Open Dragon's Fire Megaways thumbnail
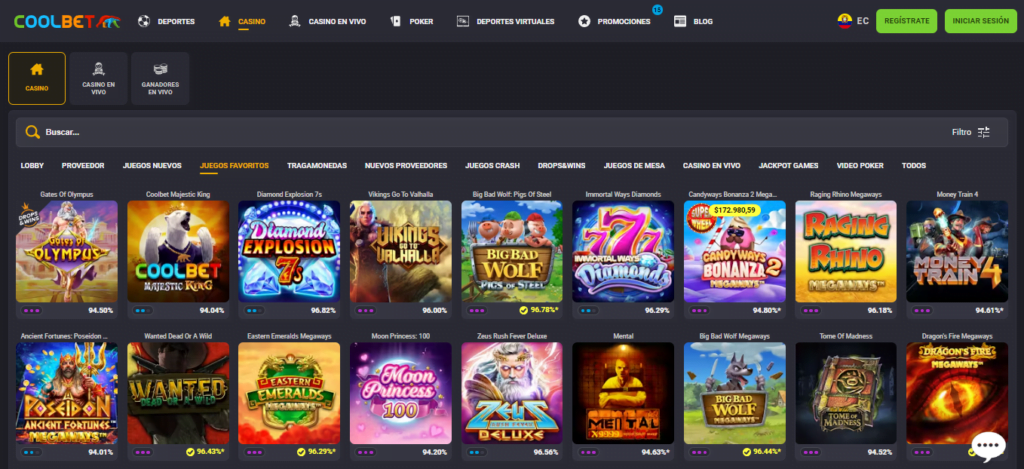The height and width of the screenshot is (469, 1024). pyautogui.click(x=957, y=393)
